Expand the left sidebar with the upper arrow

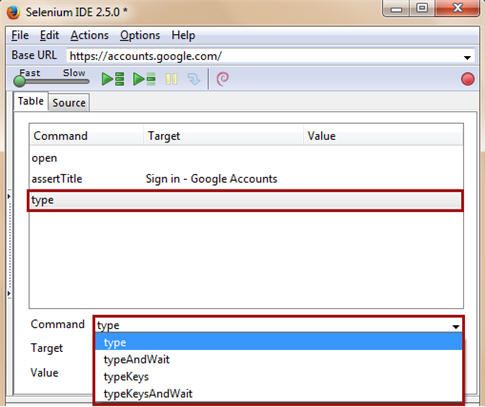pyautogui.click(x=9, y=196)
